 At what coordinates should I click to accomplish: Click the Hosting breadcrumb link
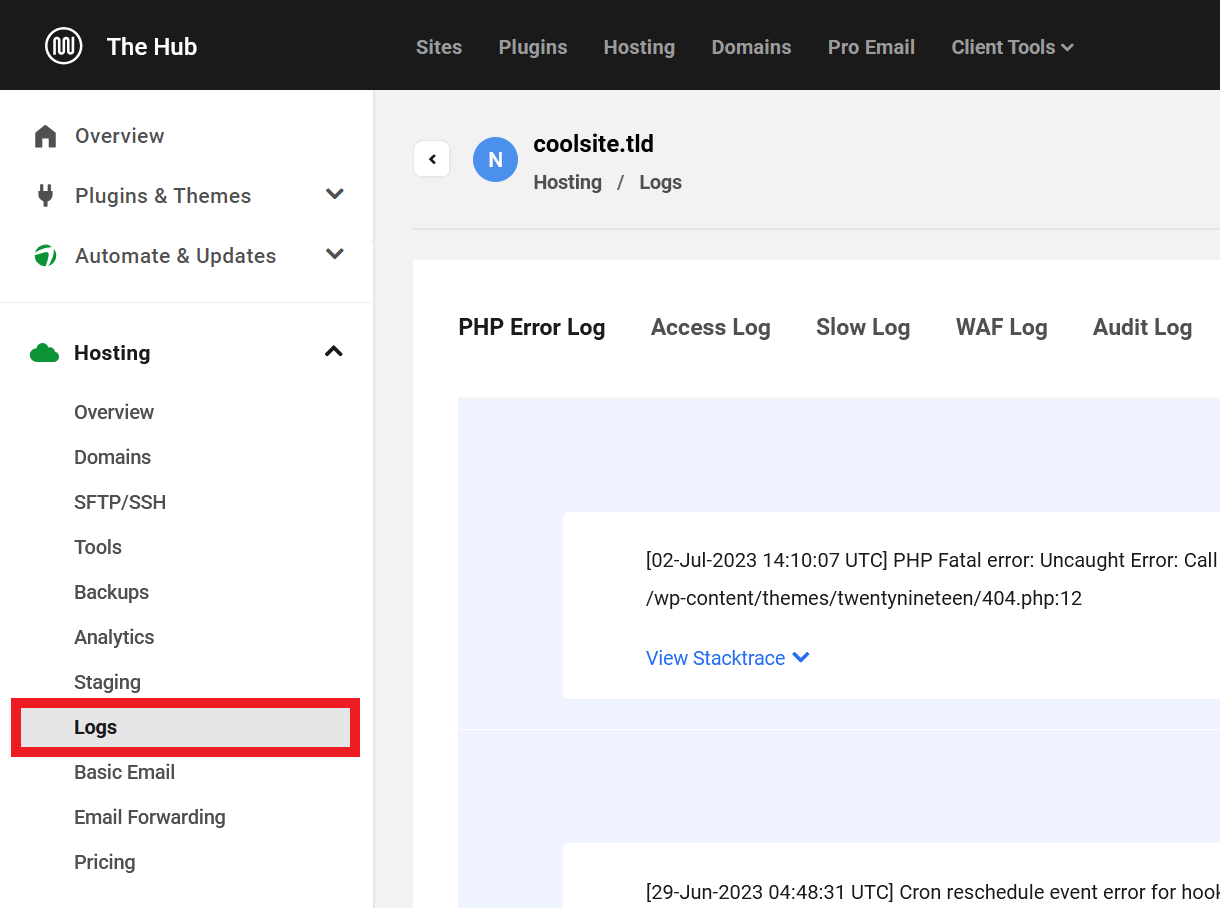(x=567, y=182)
